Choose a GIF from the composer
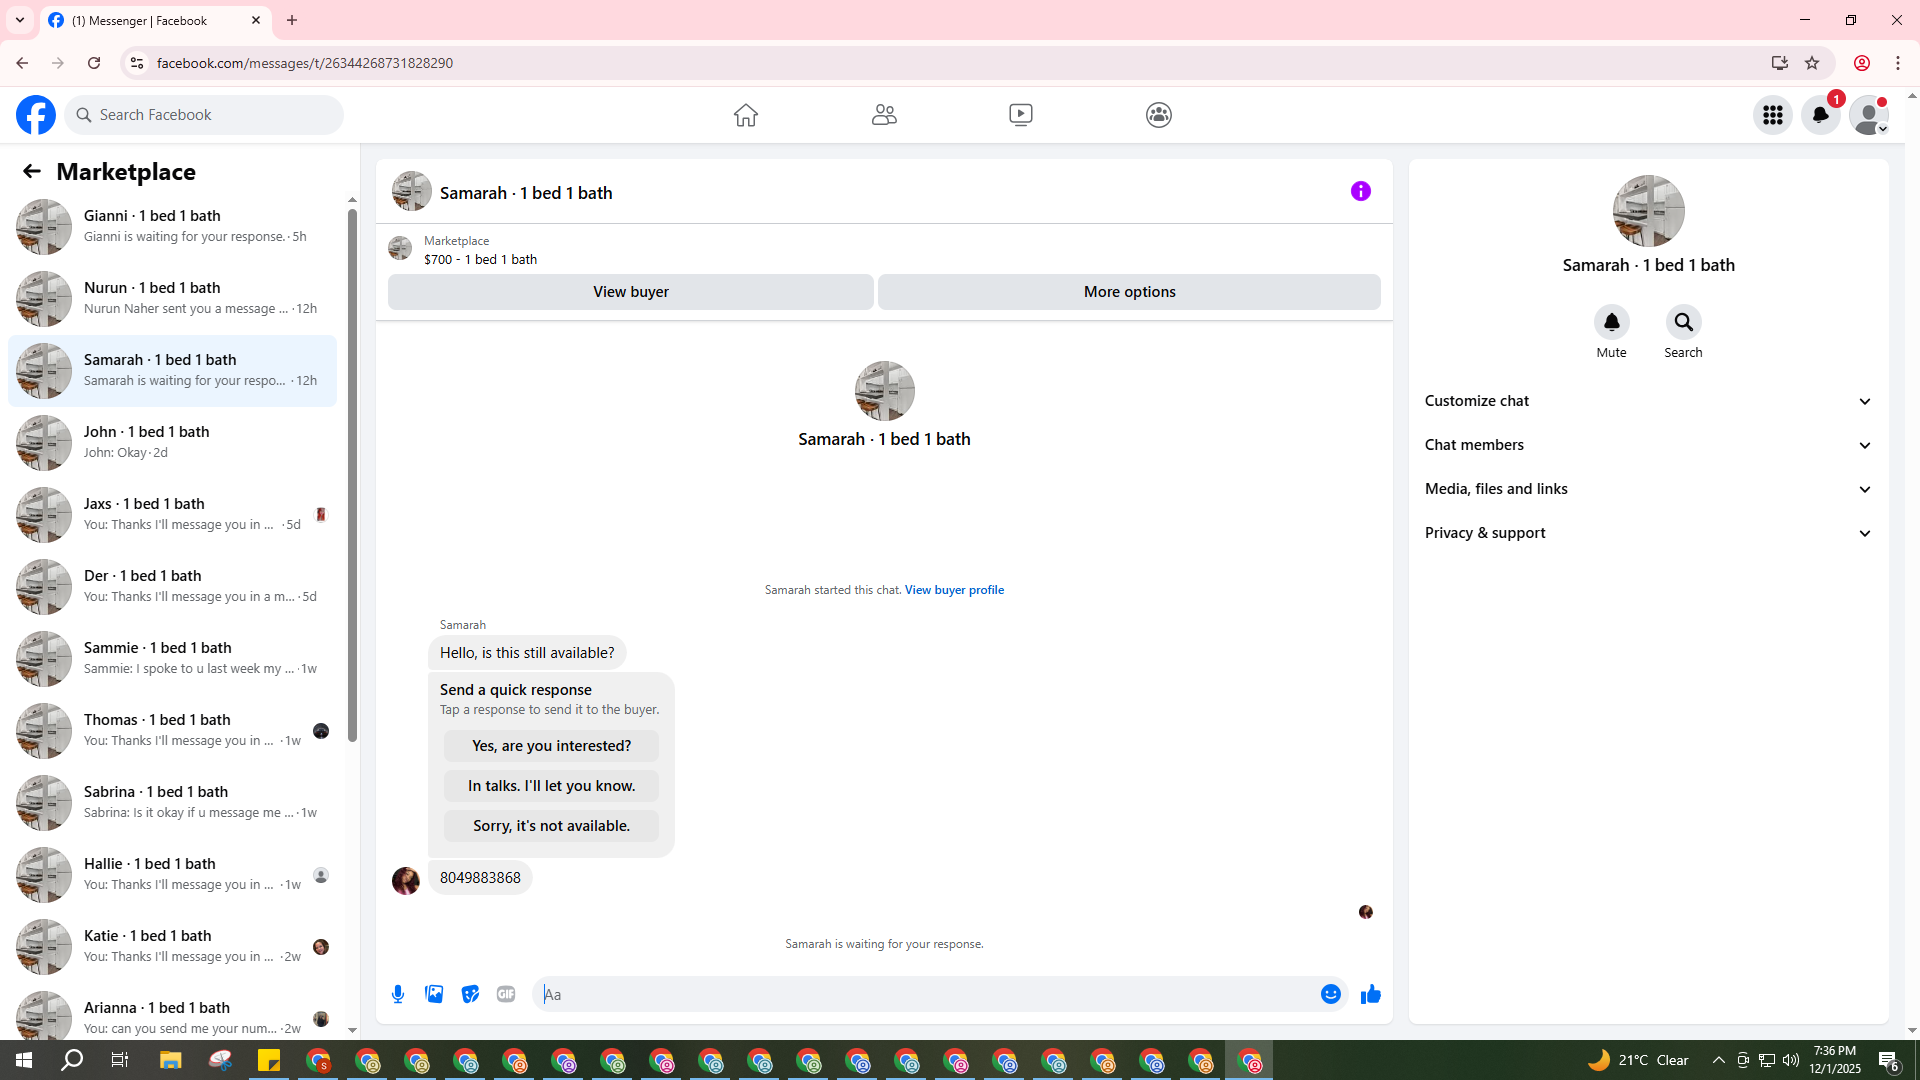Viewport: 1920px width, 1080px height. pyautogui.click(x=506, y=994)
